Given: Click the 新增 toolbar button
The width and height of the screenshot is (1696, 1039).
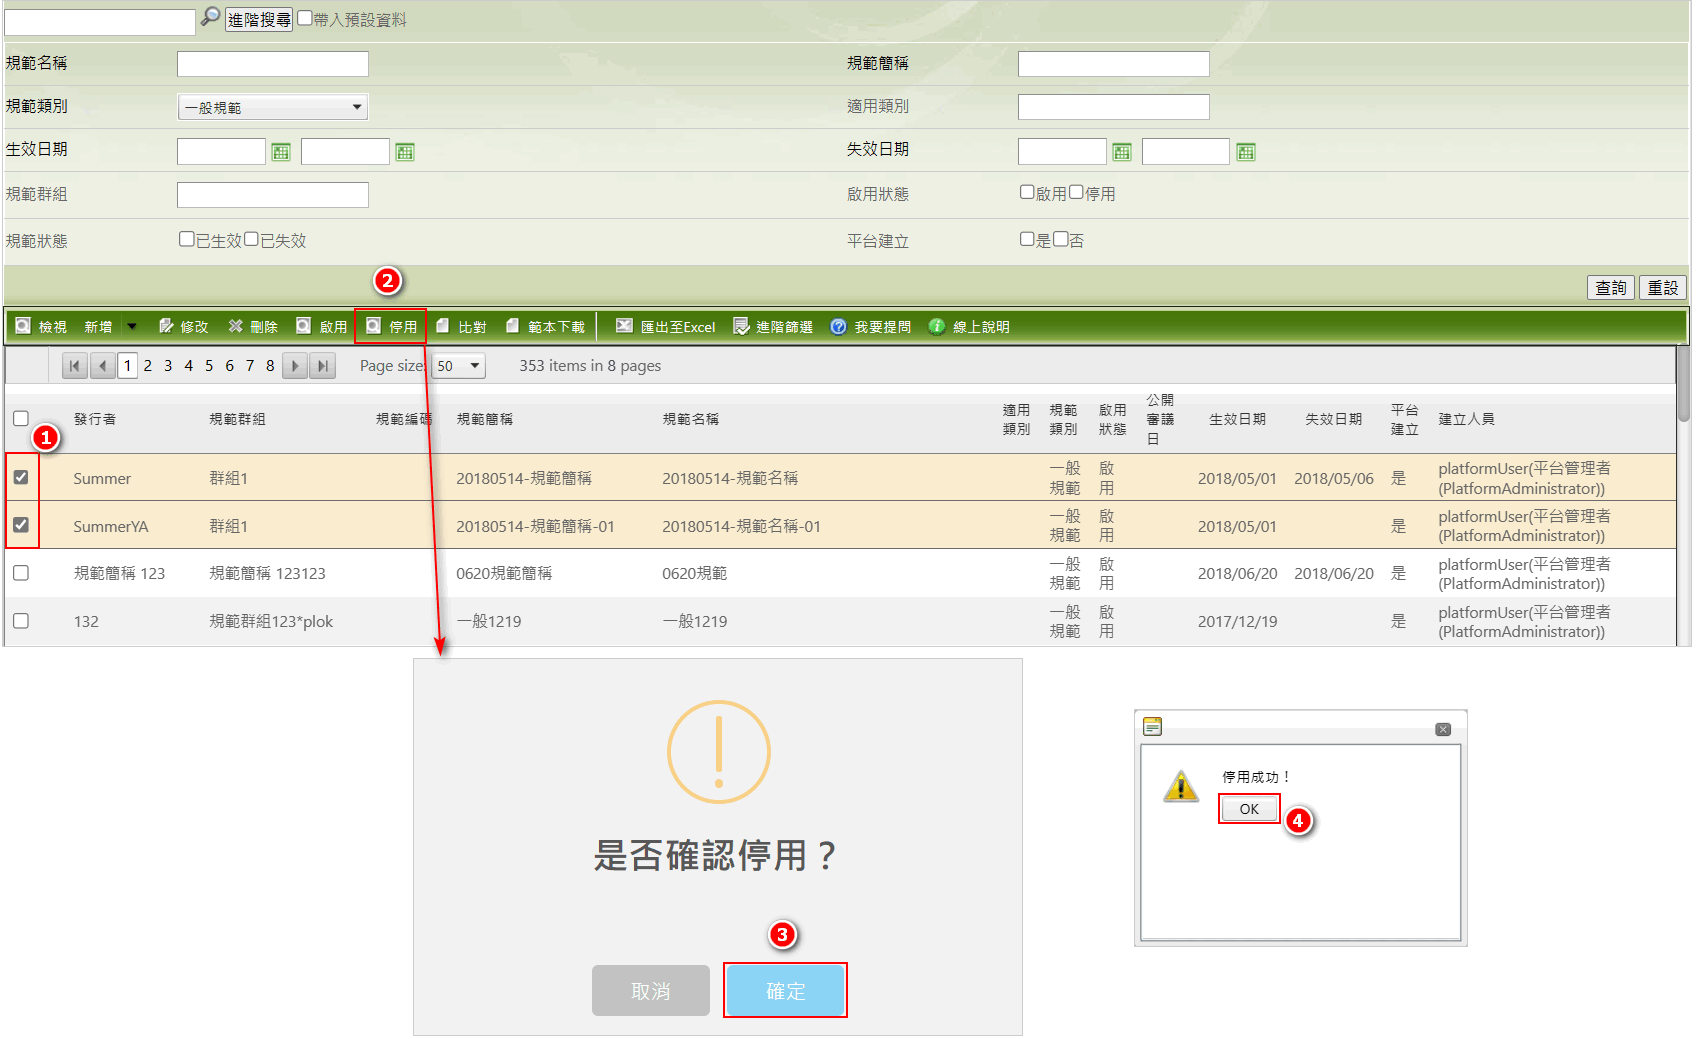Looking at the screenshot, I should click(x=98, y=327).
